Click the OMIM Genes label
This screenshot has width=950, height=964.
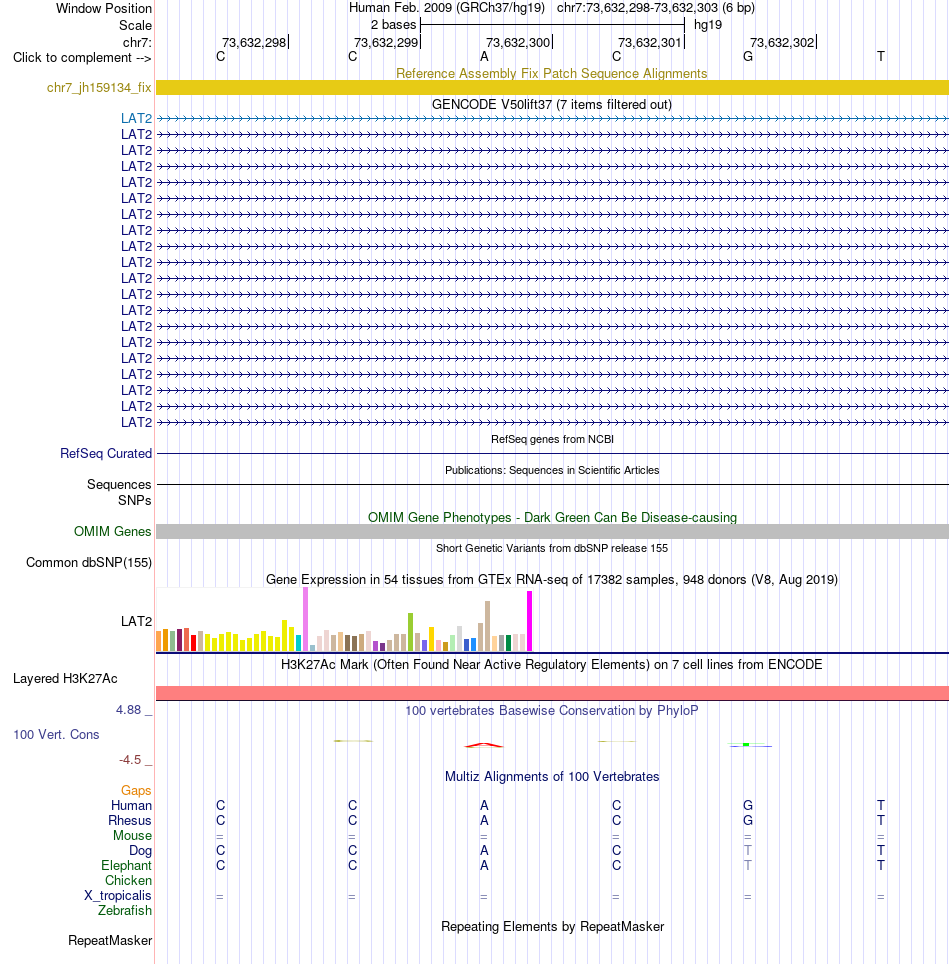113,531
